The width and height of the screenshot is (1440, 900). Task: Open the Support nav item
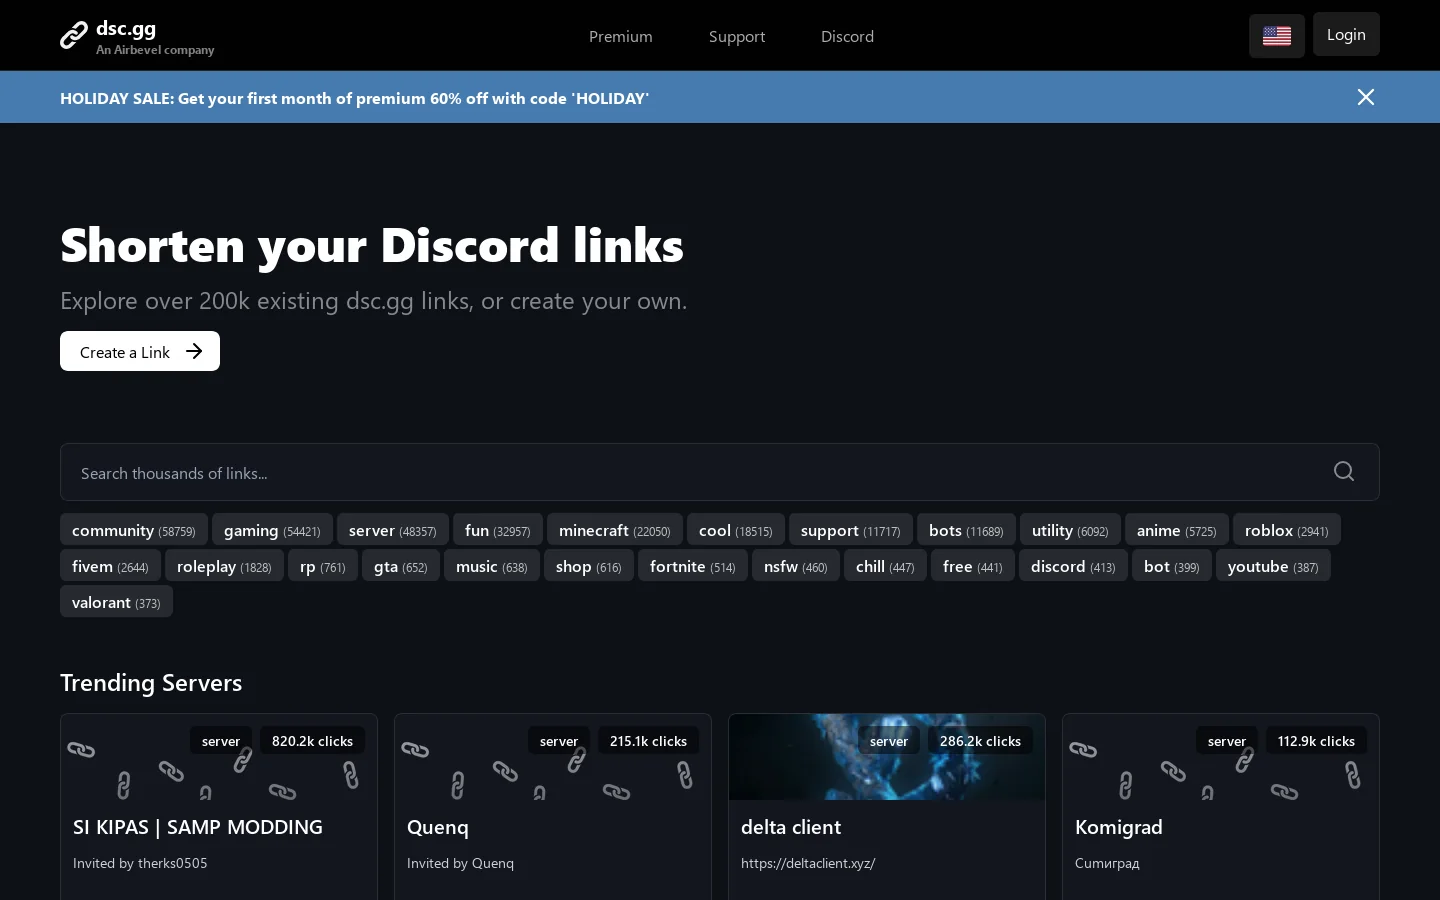pos(737,36)
